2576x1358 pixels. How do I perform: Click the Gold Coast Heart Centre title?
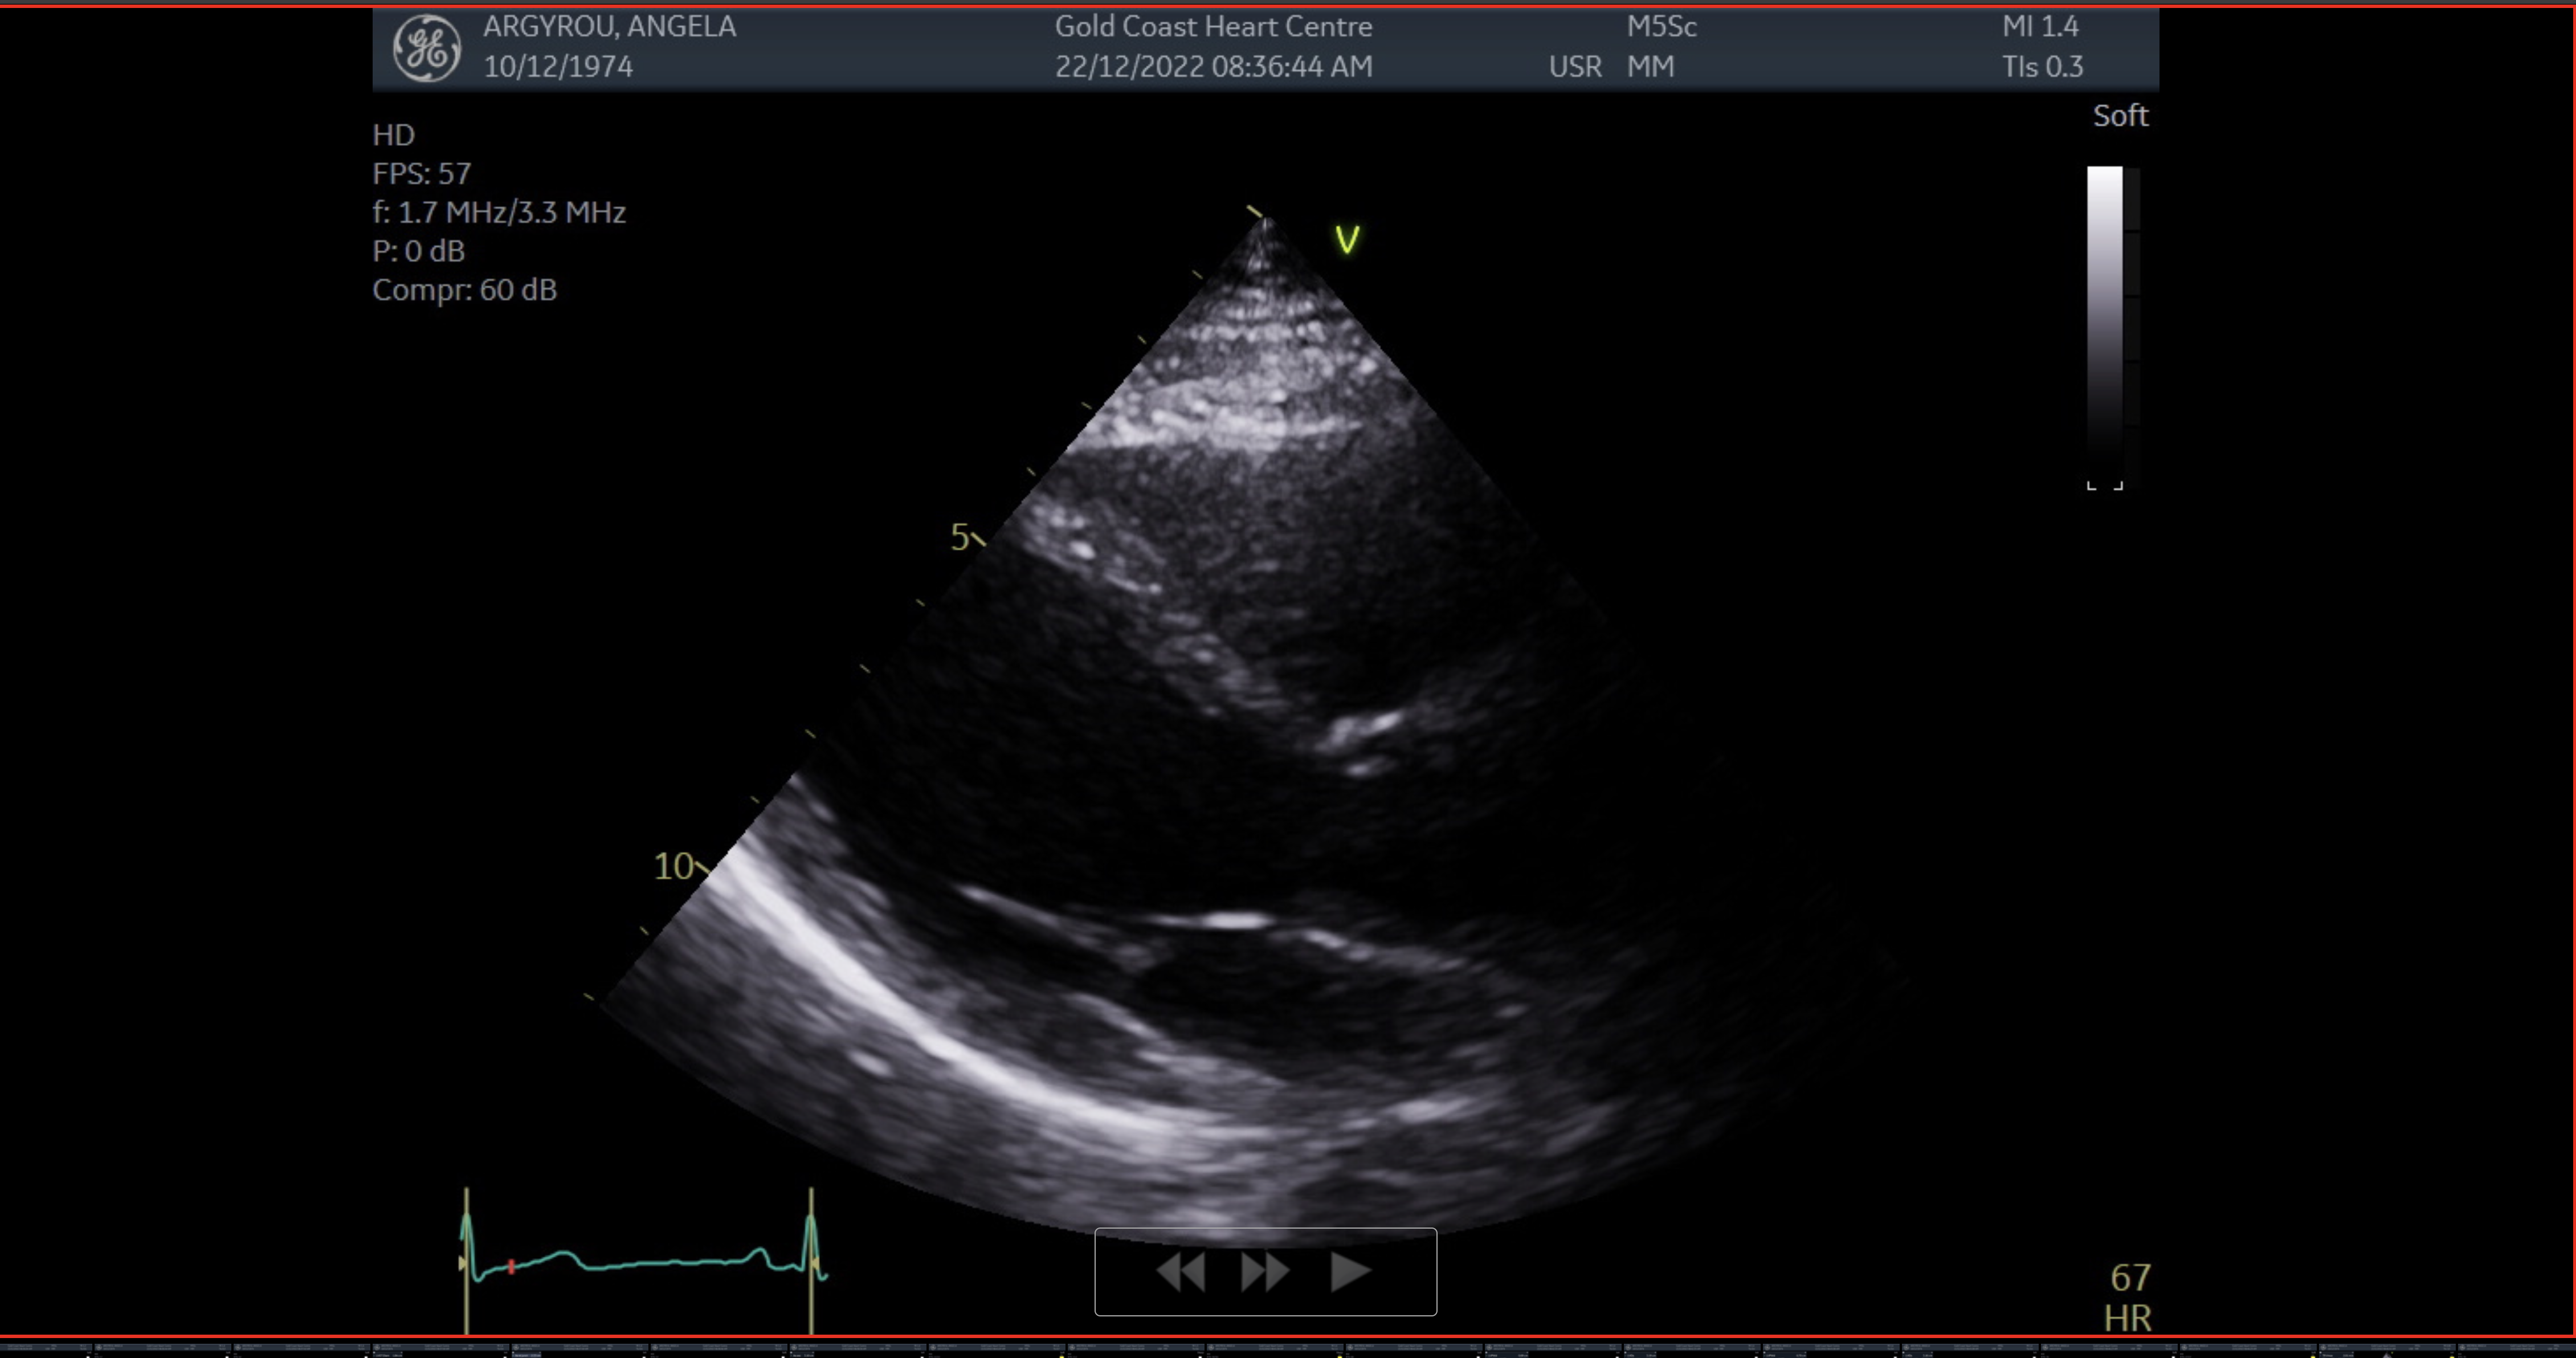tap(1213, 27)
